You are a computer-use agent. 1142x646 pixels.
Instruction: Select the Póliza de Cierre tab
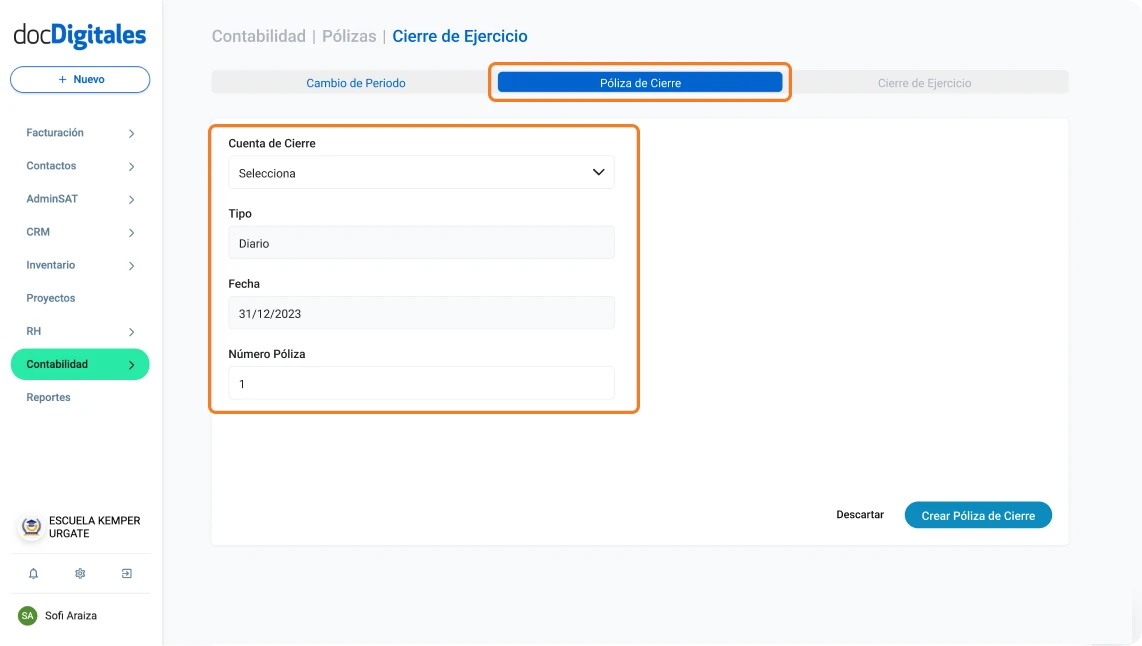click(640, 83)
